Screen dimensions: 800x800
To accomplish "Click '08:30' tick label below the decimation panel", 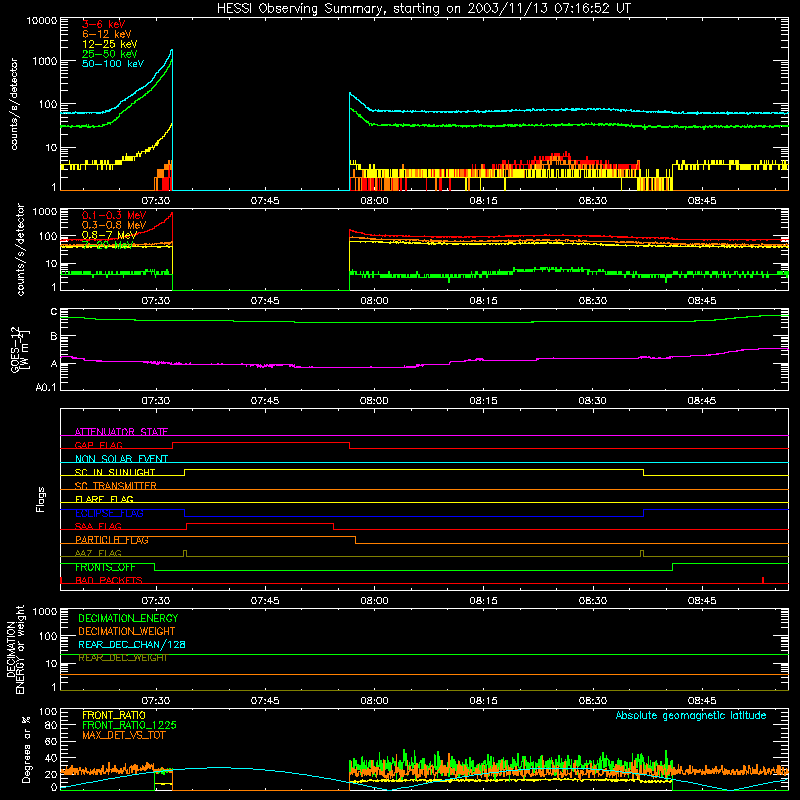I will pos(592,701).
